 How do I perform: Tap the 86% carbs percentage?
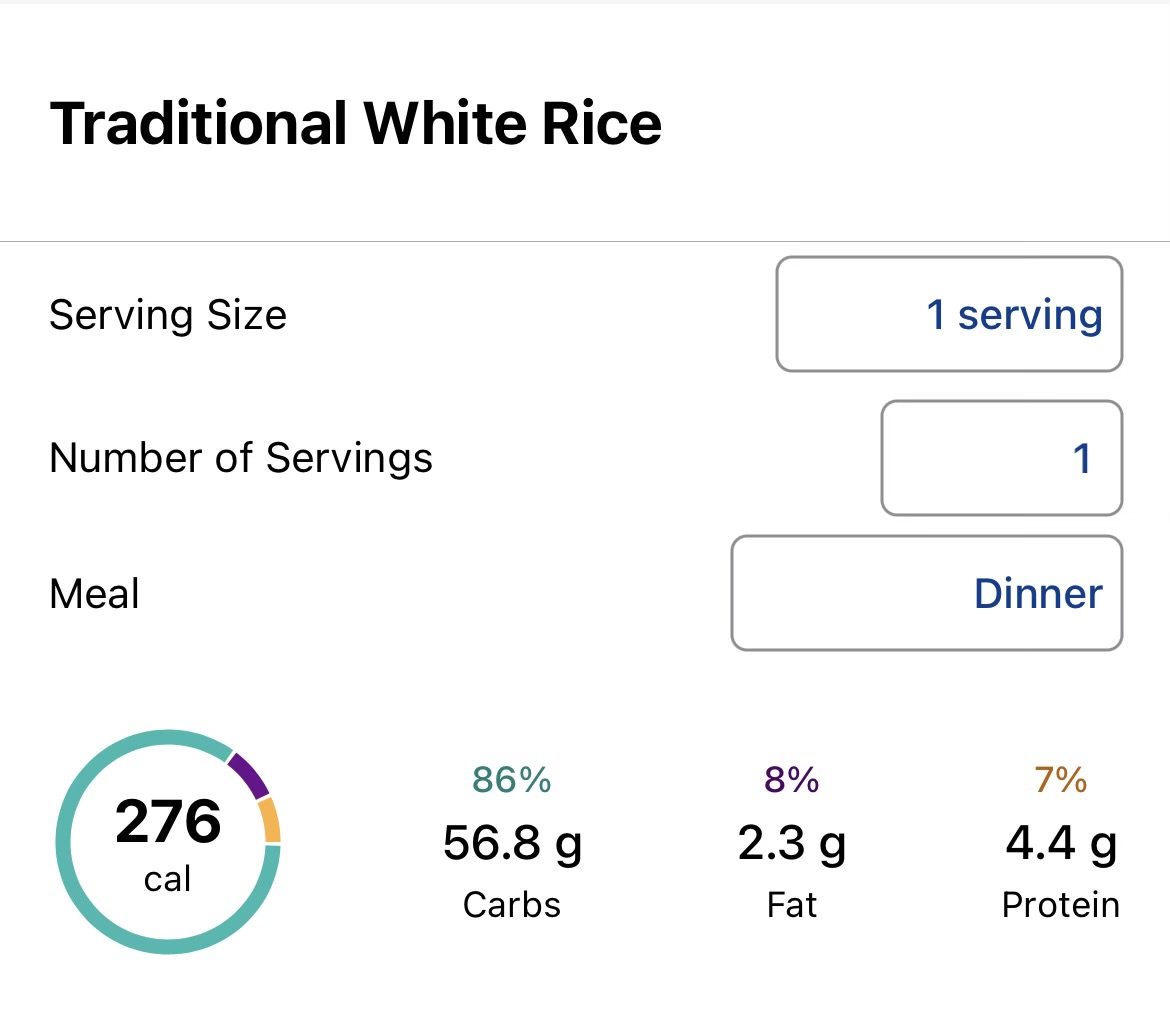point(512,780)
